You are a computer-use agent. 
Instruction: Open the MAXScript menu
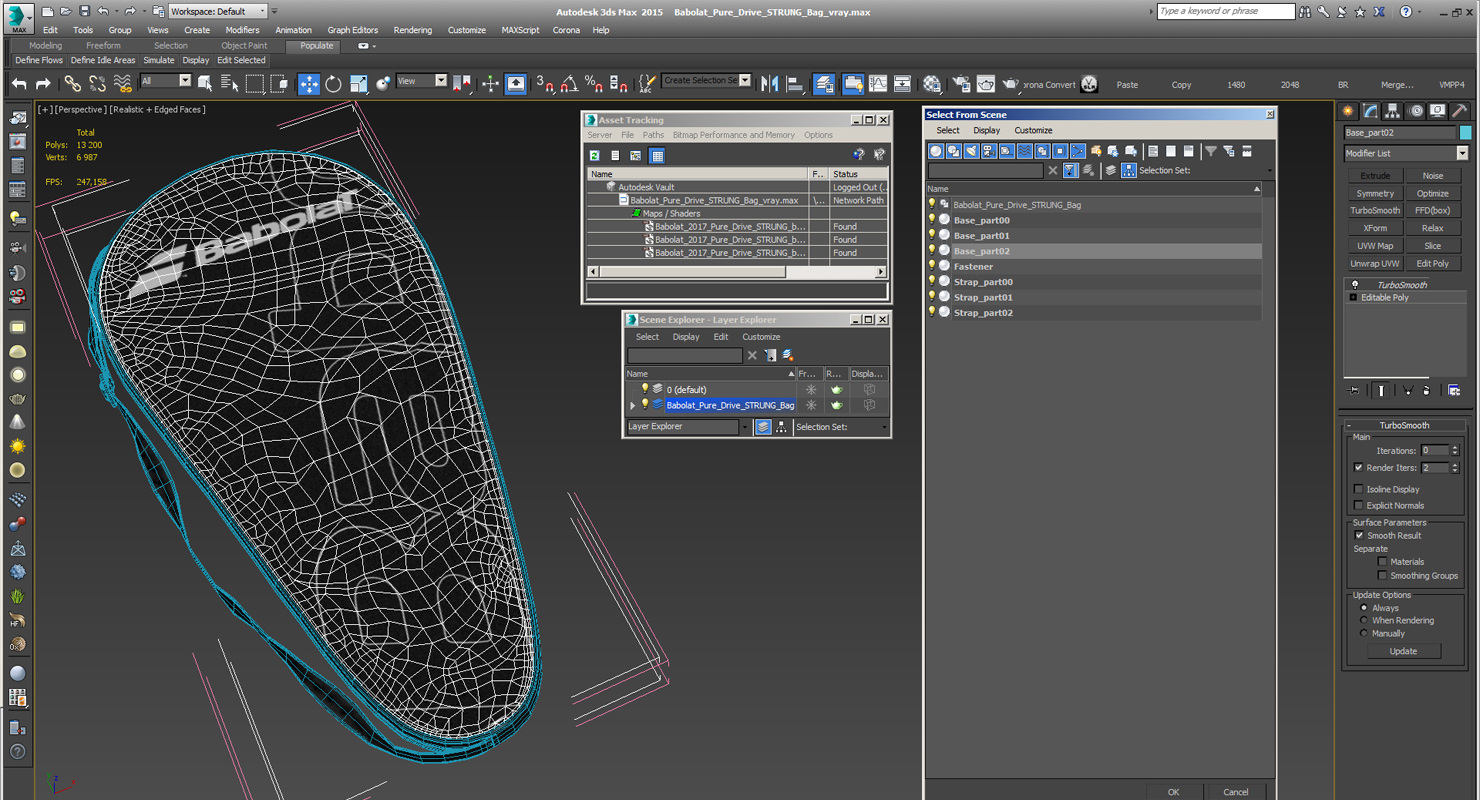520,30
